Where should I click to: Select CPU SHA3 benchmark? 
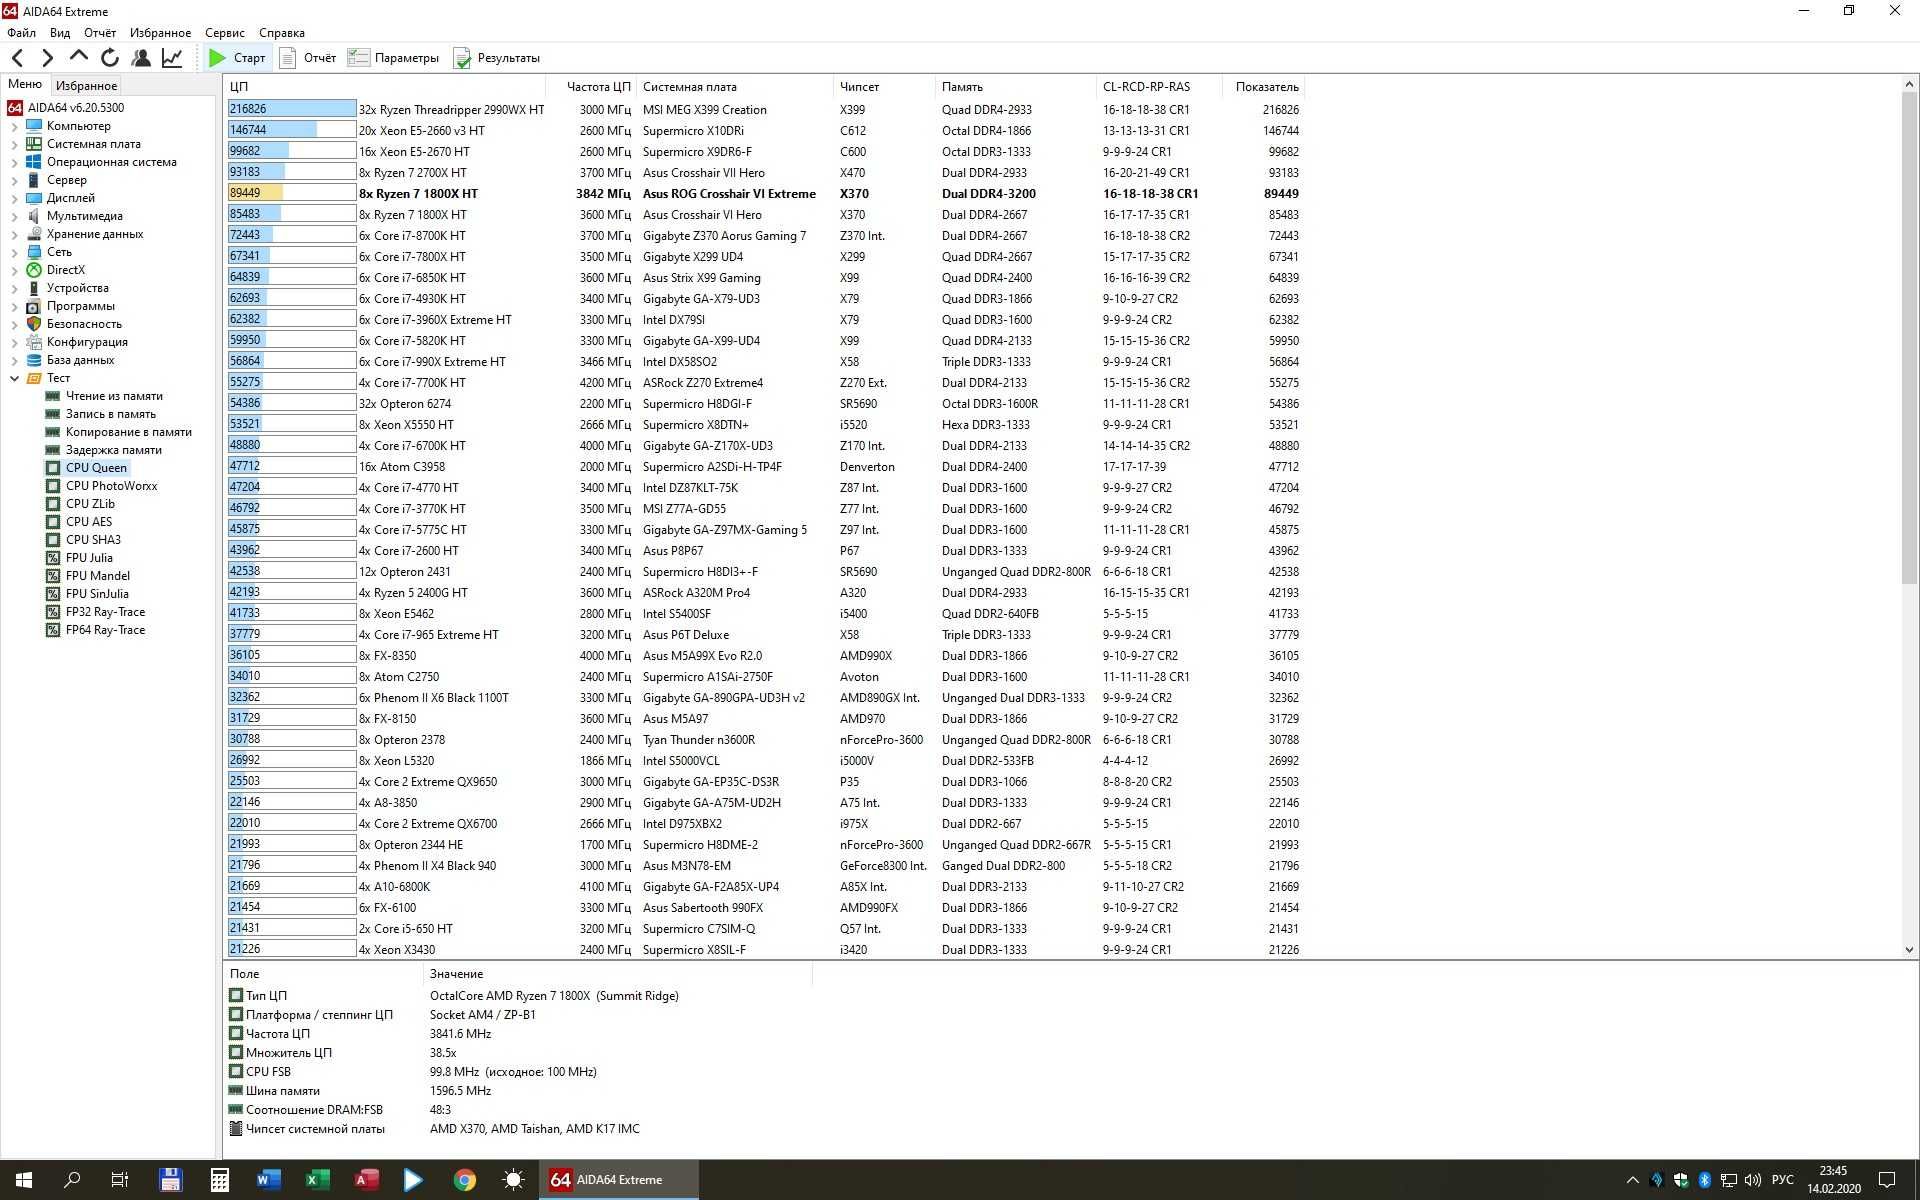point(93,540)
